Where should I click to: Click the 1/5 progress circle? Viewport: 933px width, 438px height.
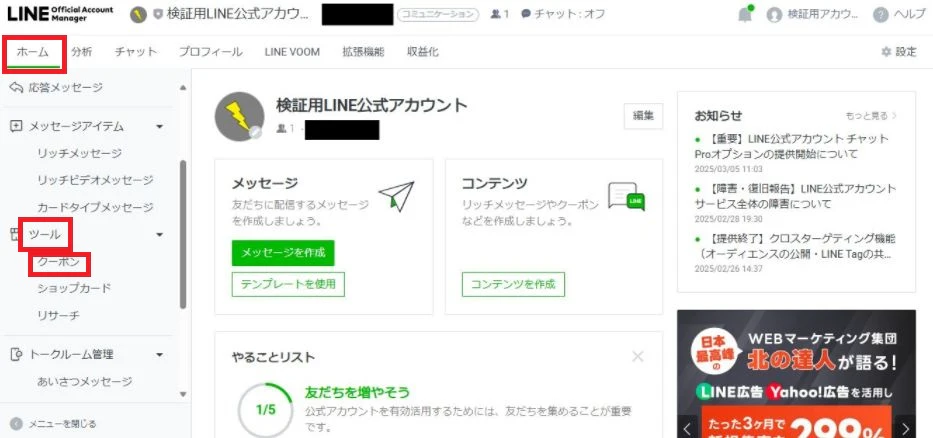266,410
